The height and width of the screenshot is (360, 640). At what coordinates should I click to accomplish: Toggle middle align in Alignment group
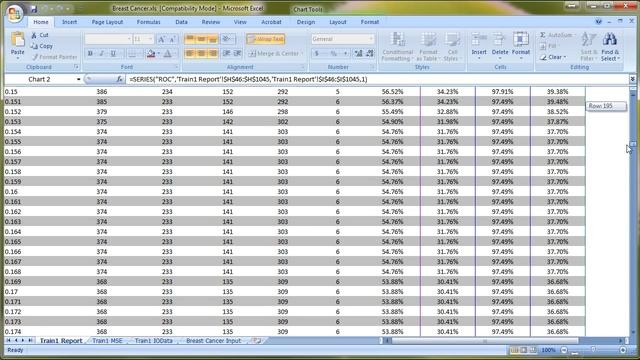tap(201, 39)
